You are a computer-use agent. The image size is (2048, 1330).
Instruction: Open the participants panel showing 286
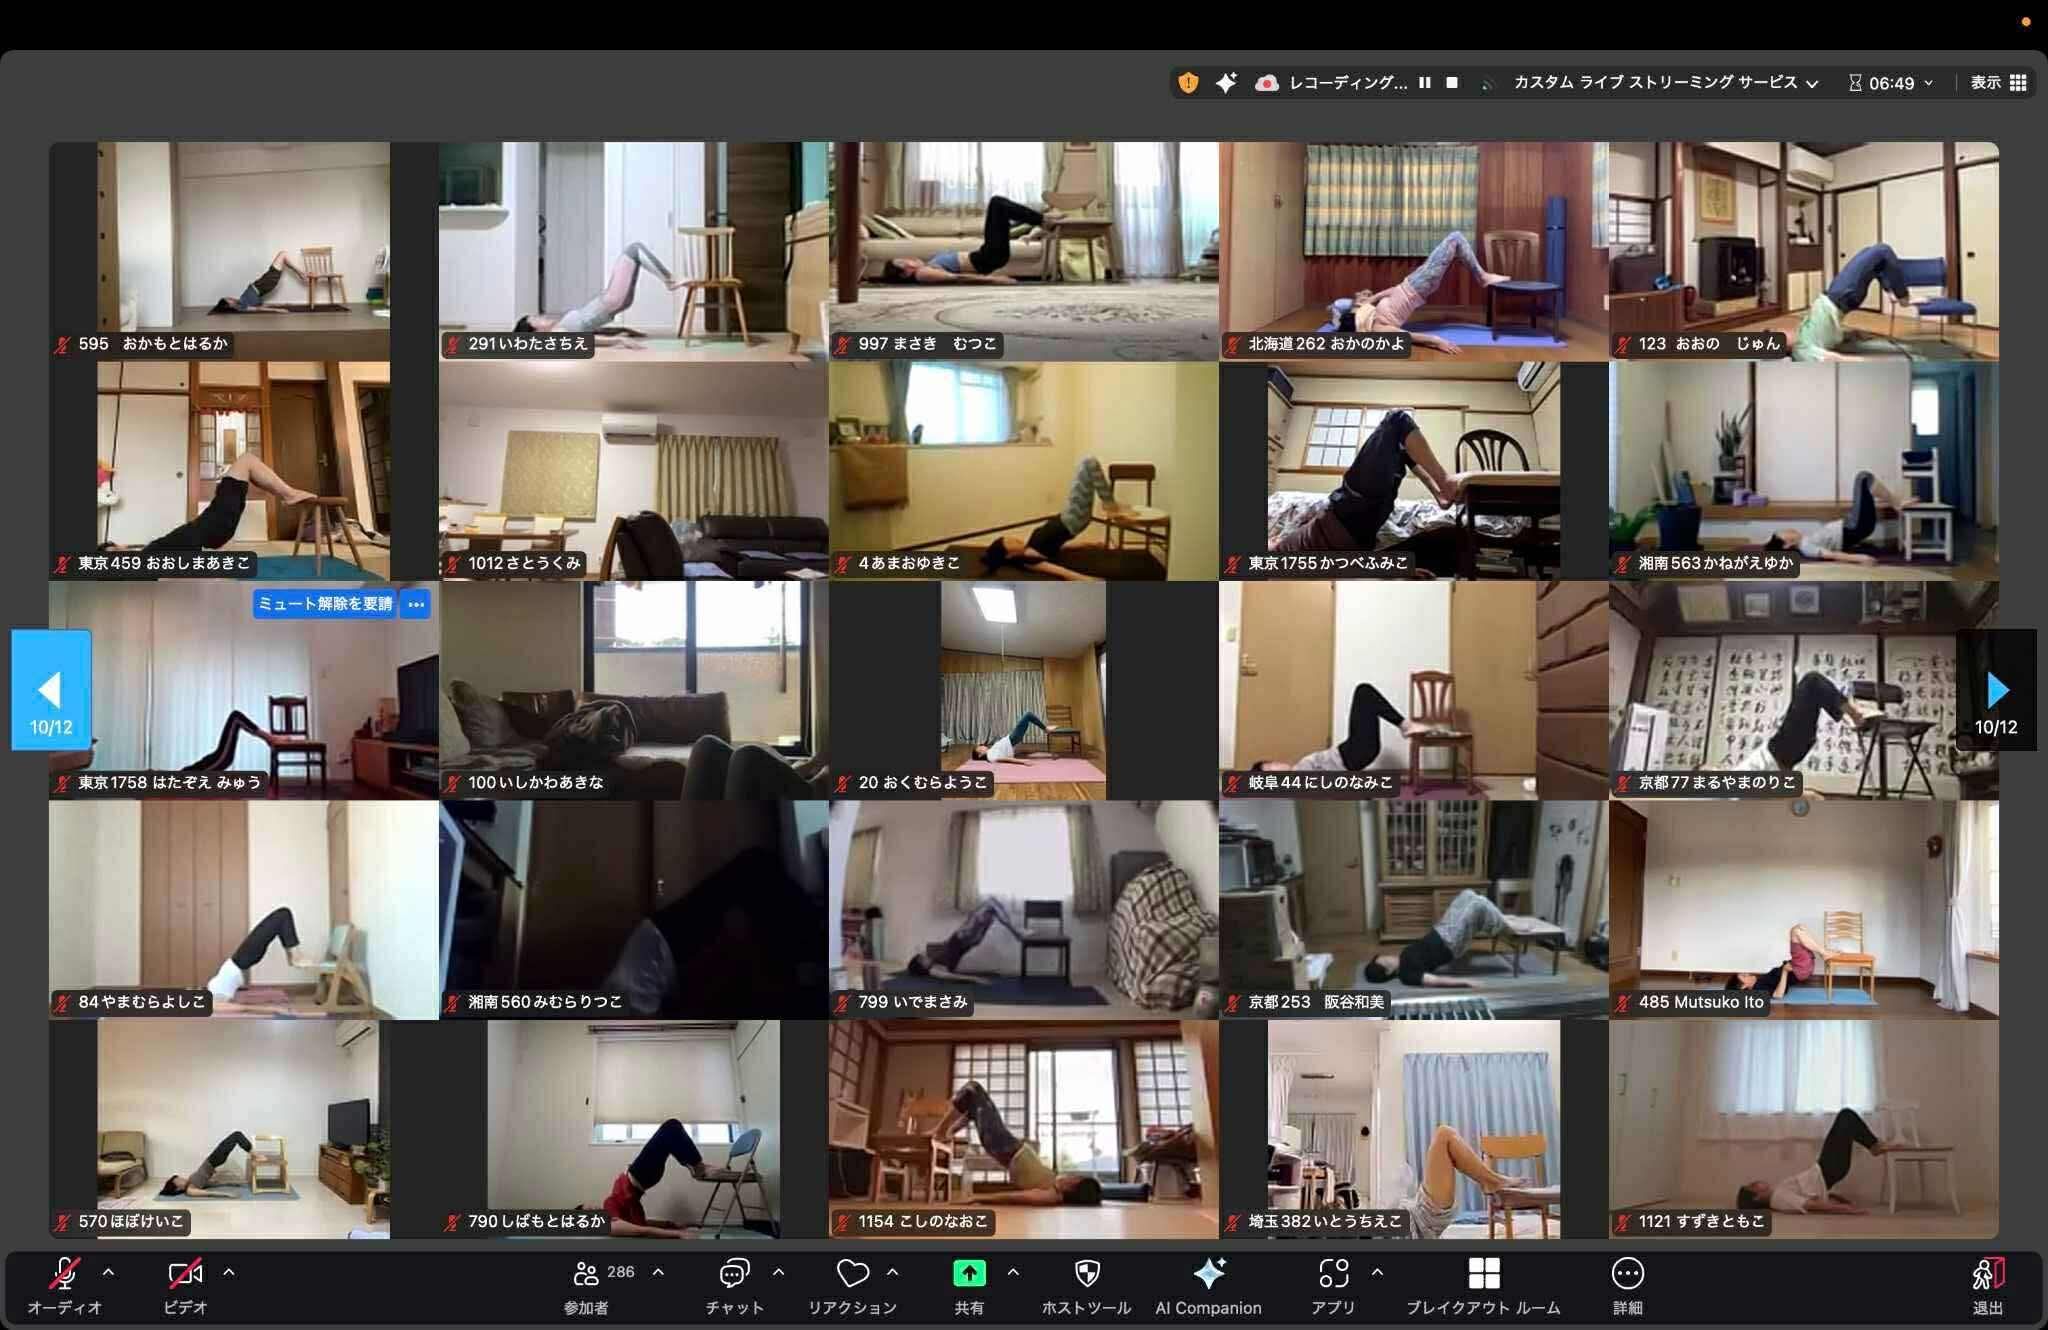point(588,1274)
